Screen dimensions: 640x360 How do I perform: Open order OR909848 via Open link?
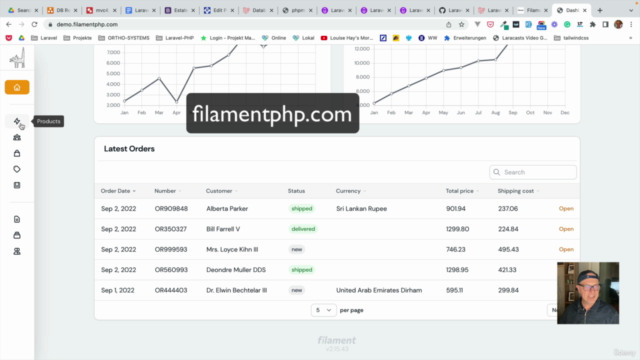[566, 209]
